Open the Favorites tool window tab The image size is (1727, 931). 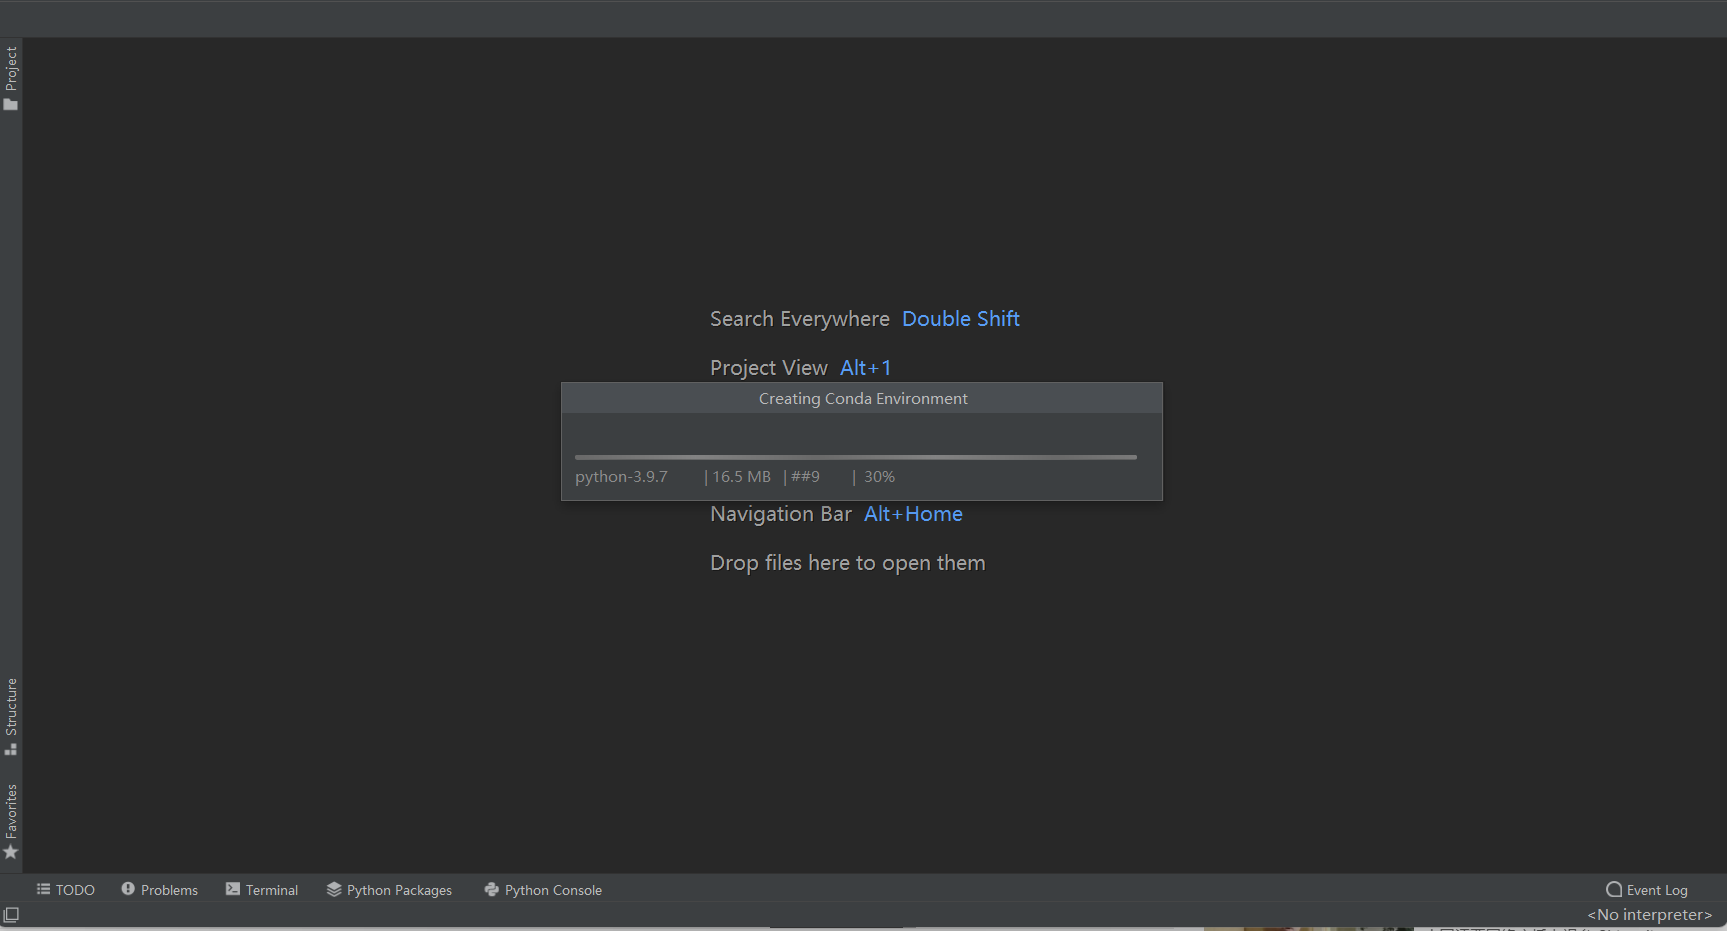(11, 821)
